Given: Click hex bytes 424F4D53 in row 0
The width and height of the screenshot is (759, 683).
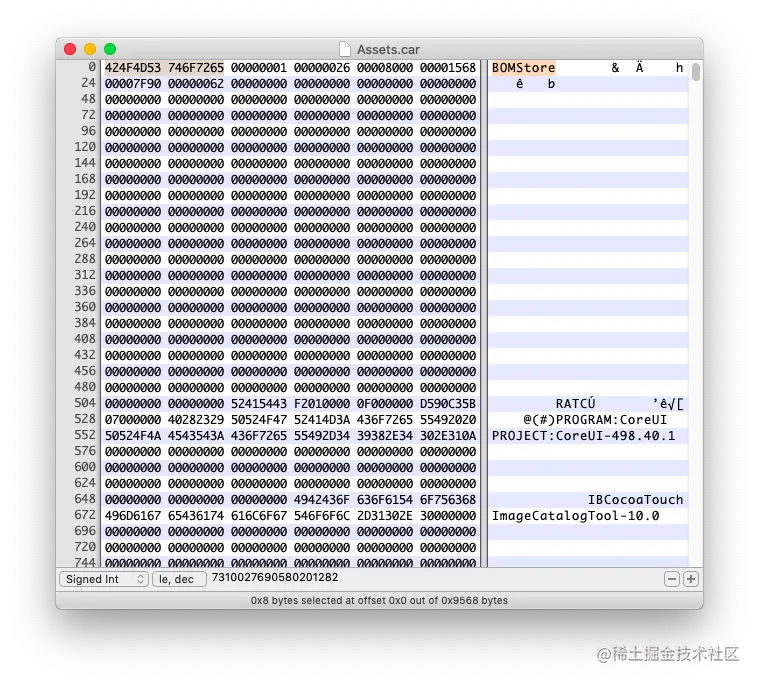Looking at the screenshot, I should click(133, 68).
